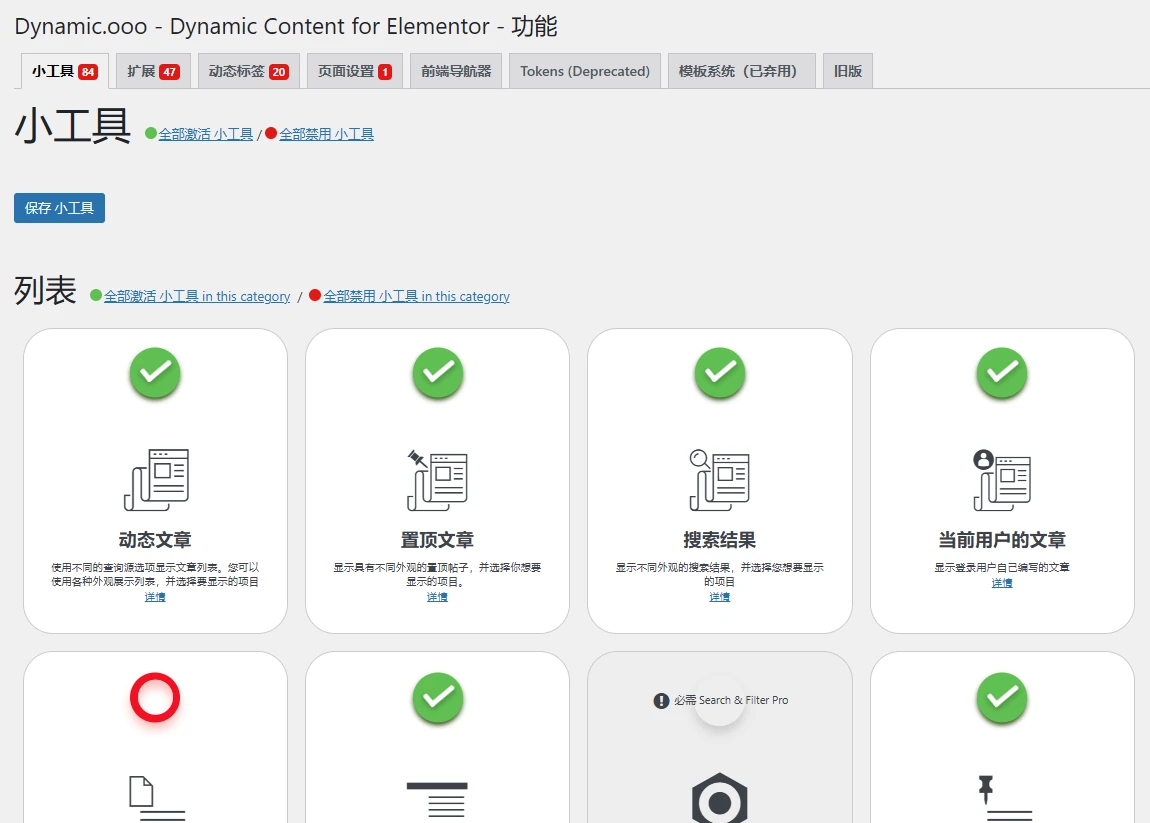Open the 动态标签 tab
The width and height of the screenshot is (1150, 823).
point(248,71)
